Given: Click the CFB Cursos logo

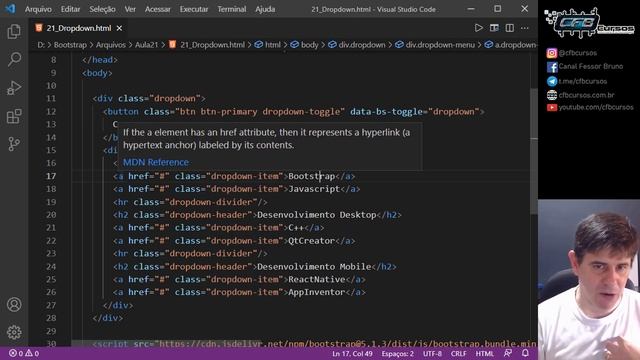Looking at the screenshot, I should pyautogui.click(x=589, y=23).
